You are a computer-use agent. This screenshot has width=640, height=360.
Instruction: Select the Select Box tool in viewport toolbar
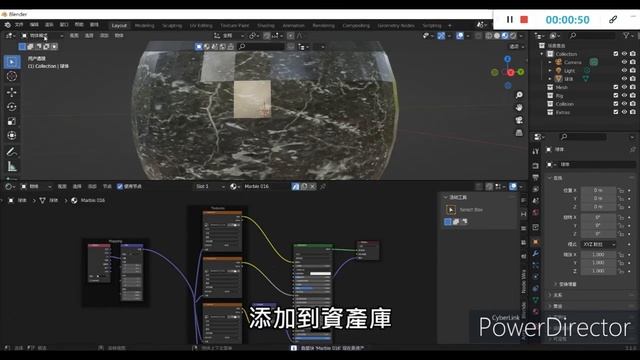point(12,62)
